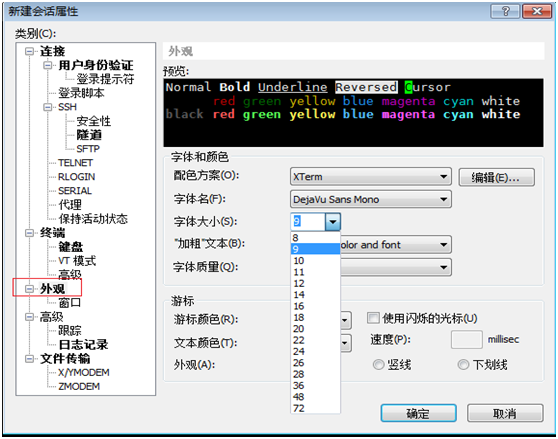The image size is (558, 439).
Task: Click the font size input box
Action: point(308,222)
